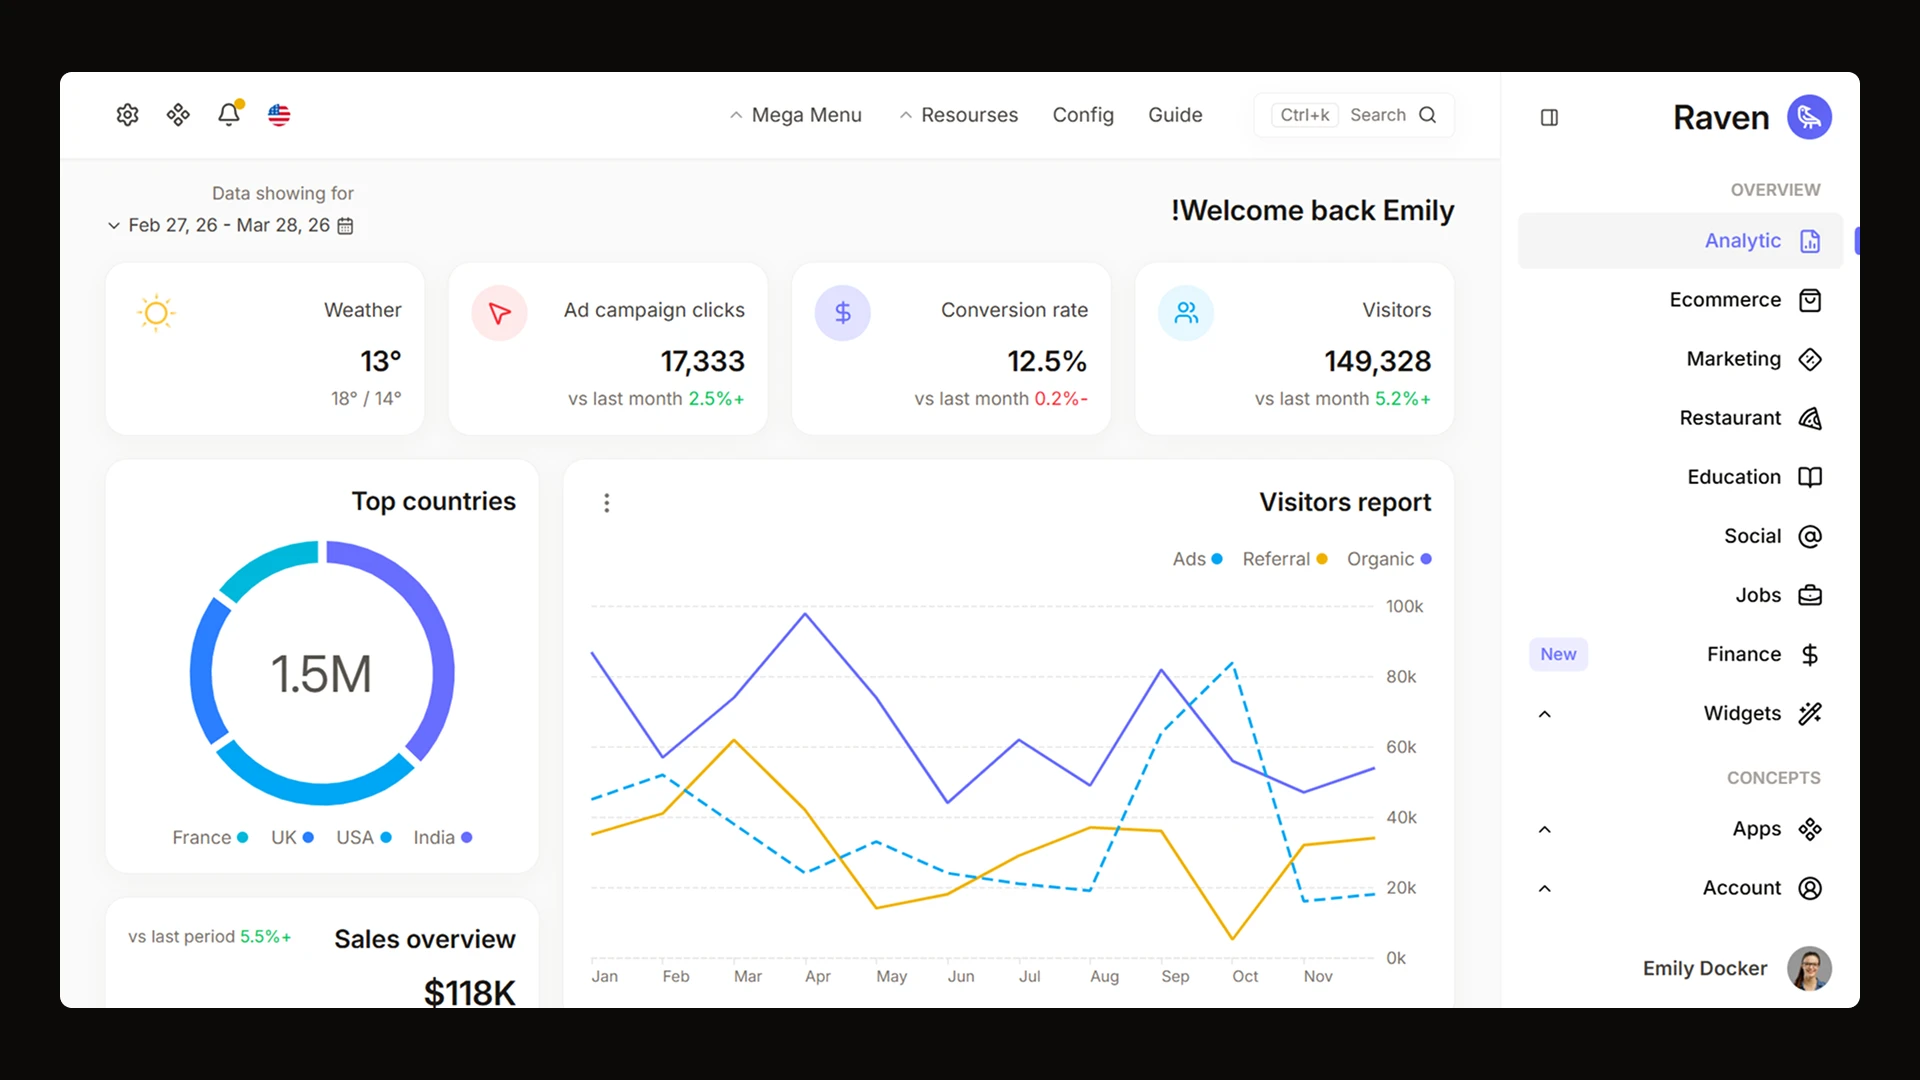Image resolution: width=1920 pixels, height=1080 pixels.
Task: Click the Emily Docker name
Action: click(x=1704, y=968)
